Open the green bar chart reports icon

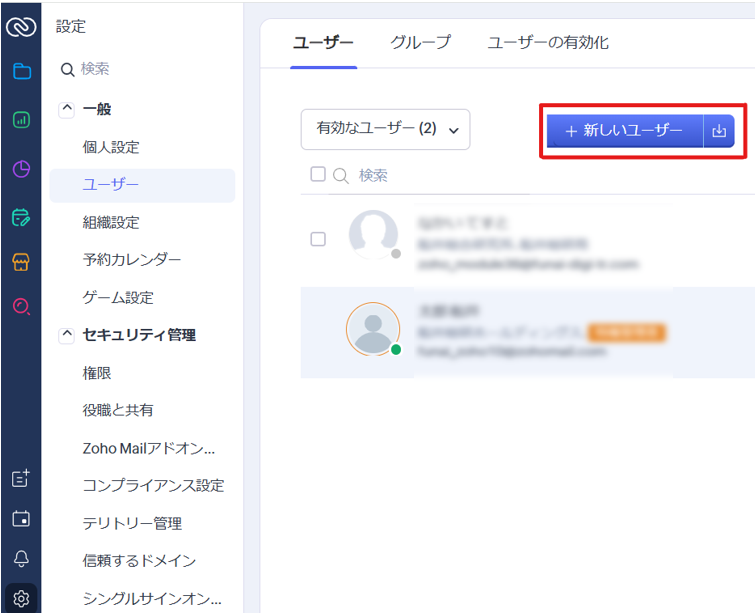(21, 119)
